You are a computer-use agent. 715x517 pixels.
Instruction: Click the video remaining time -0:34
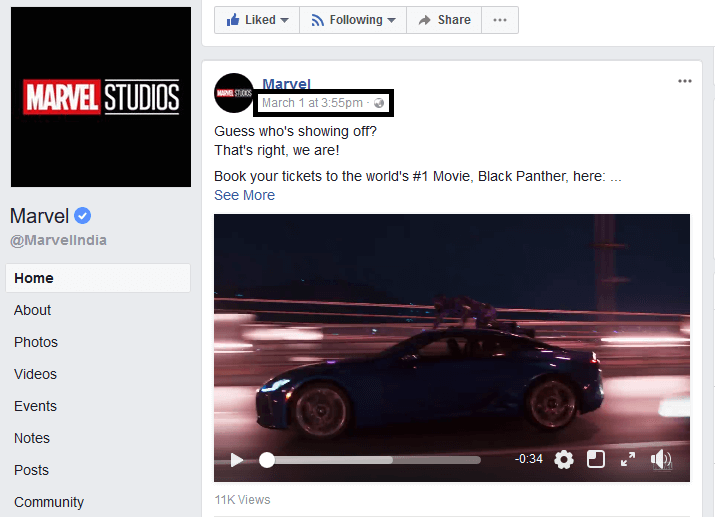pos(528,459)
